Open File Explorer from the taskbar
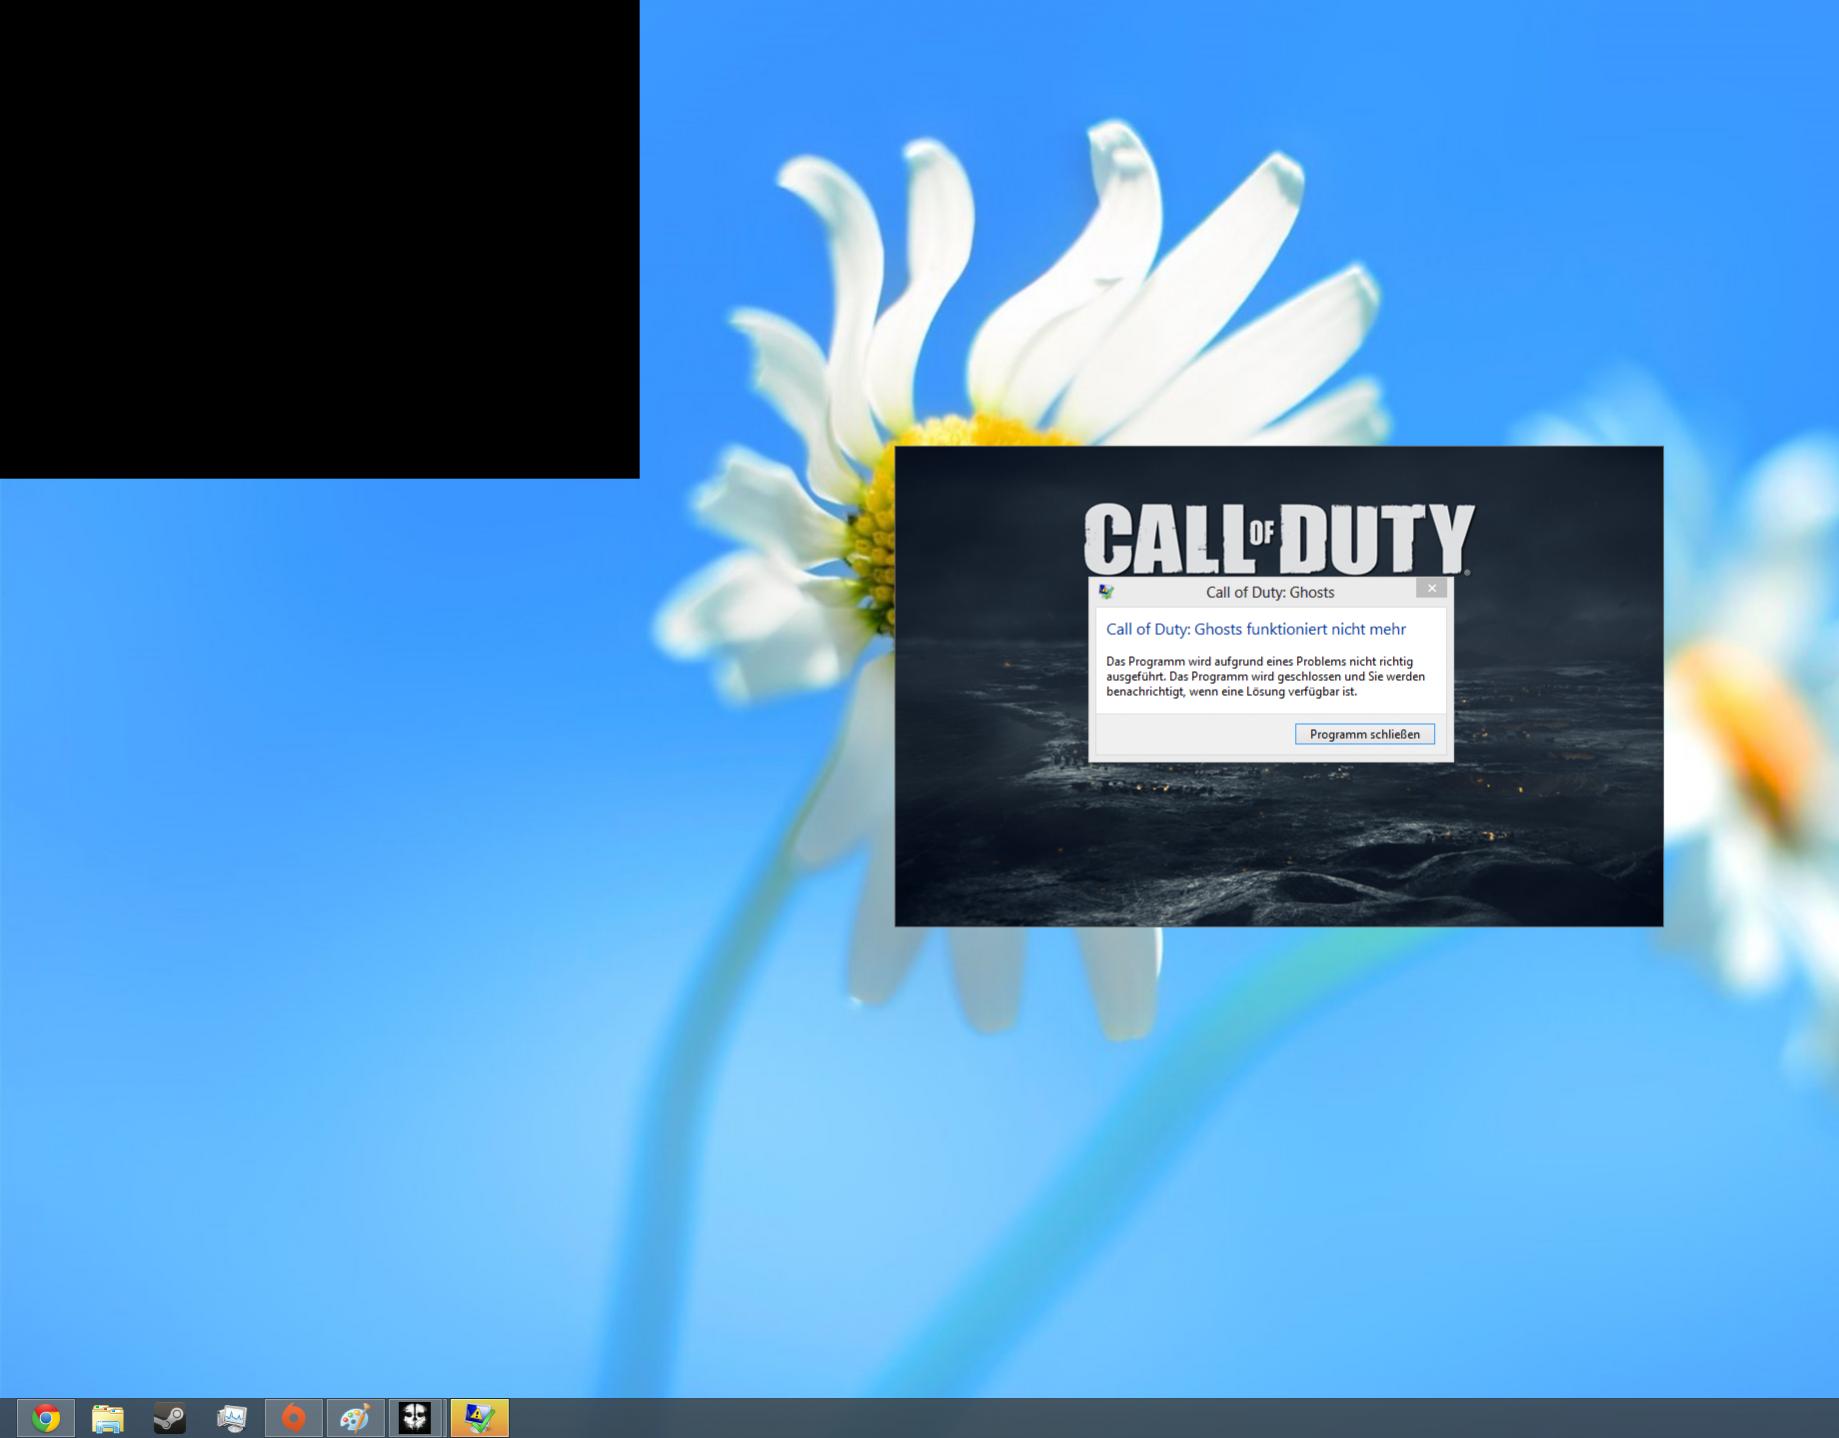The height and width of the screenshot is (1438, 1839). click(107, 1418)
